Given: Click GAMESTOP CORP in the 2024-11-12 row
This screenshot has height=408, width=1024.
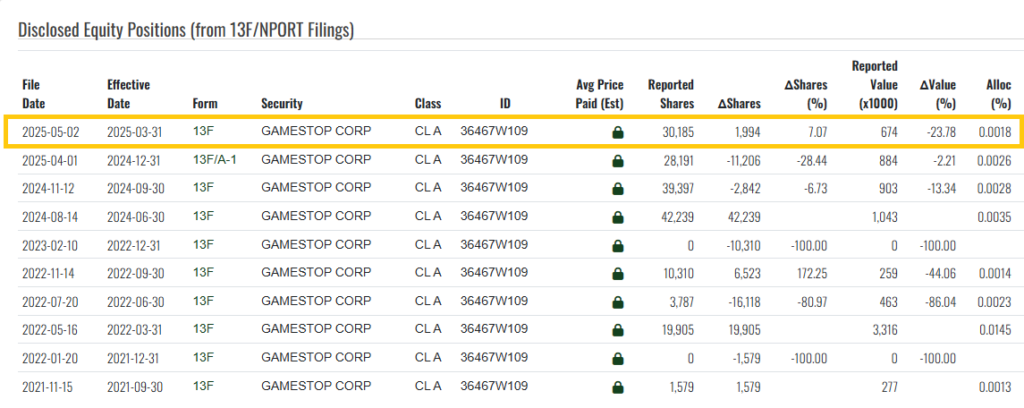Looking at the screenshot, I should point(316,187).
